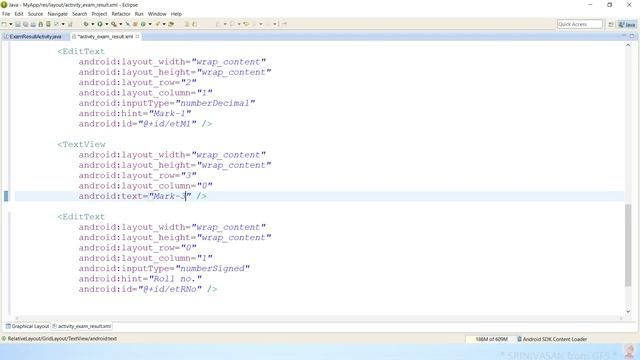The height and width of the screenshot is (360, 640).
Task: Click the New Java Package icon
Action: click(x=135, y=24)
